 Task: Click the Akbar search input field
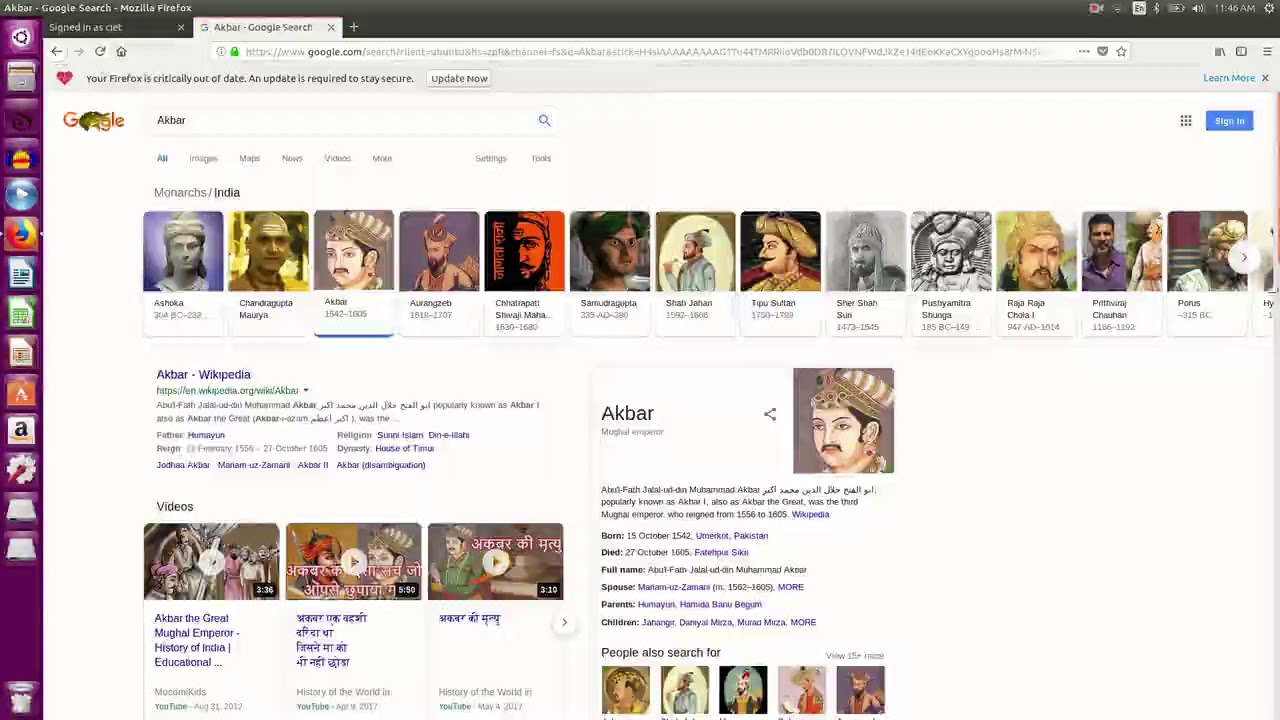coord(344,120)
